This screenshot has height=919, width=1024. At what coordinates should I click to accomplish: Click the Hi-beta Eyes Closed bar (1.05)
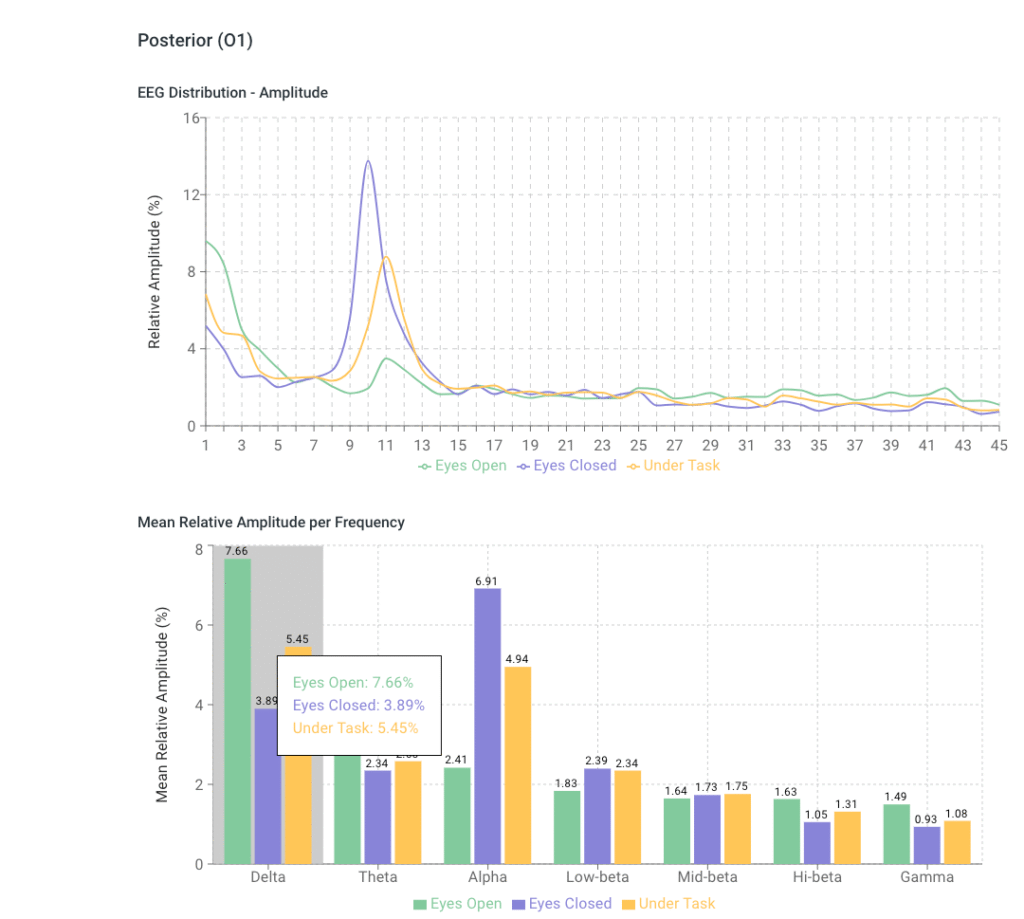817,843
